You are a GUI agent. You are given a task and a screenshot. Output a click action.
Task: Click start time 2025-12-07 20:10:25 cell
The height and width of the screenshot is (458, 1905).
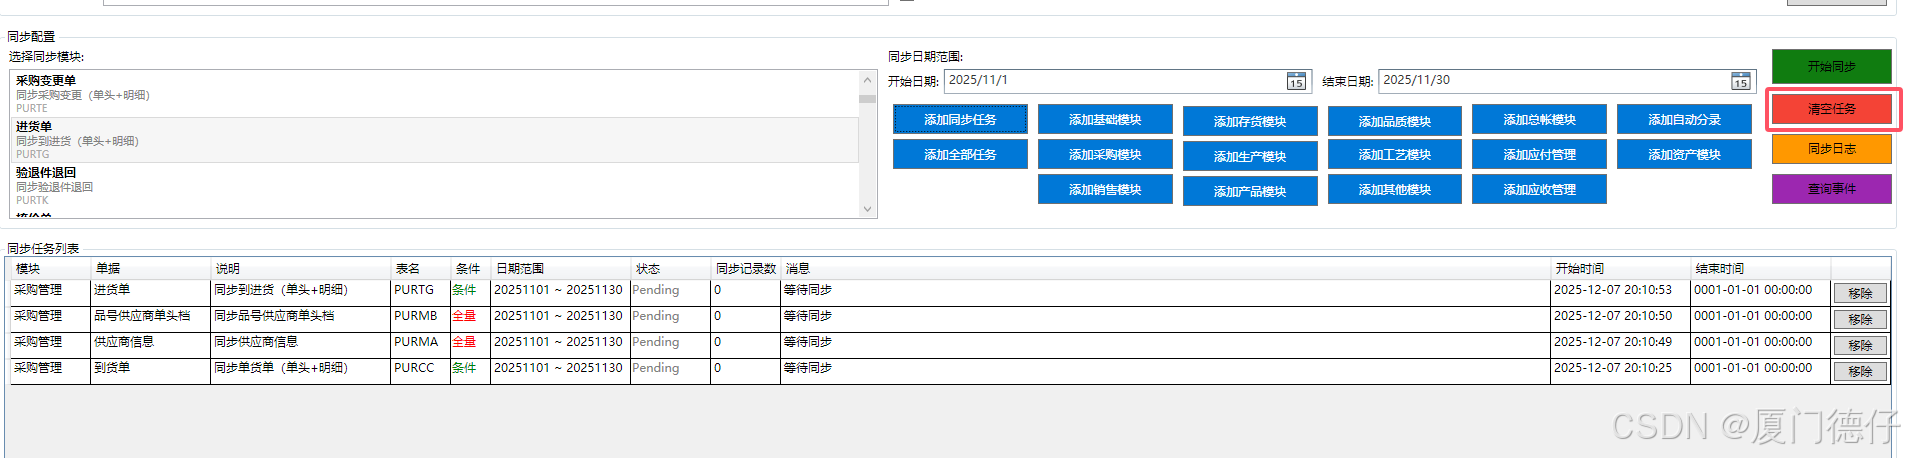[x=1620, y=369]
